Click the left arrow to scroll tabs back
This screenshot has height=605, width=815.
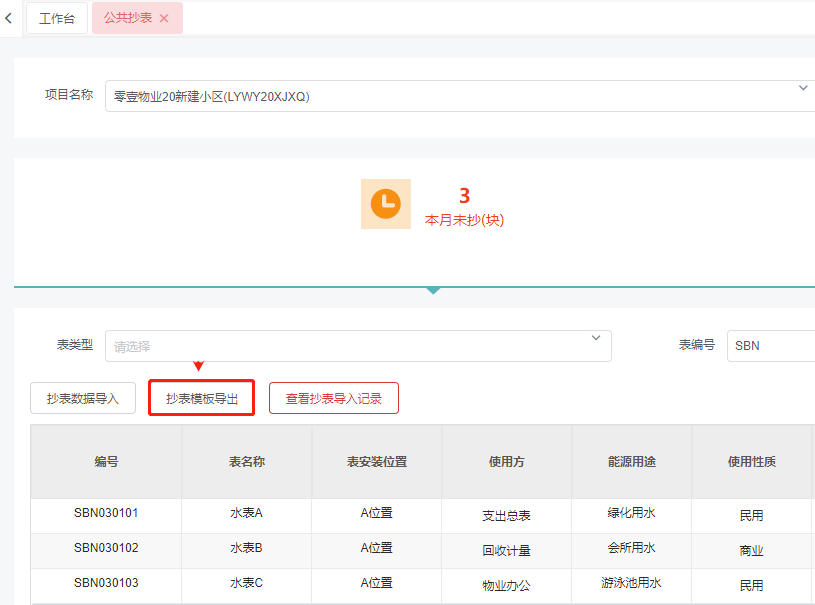pos(9,18)
